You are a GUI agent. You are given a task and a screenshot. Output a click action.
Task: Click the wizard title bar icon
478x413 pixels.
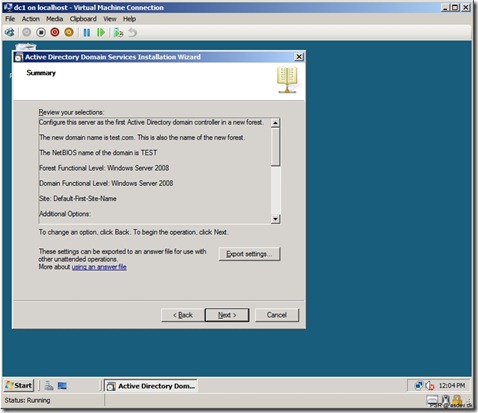tap(19, 57)
